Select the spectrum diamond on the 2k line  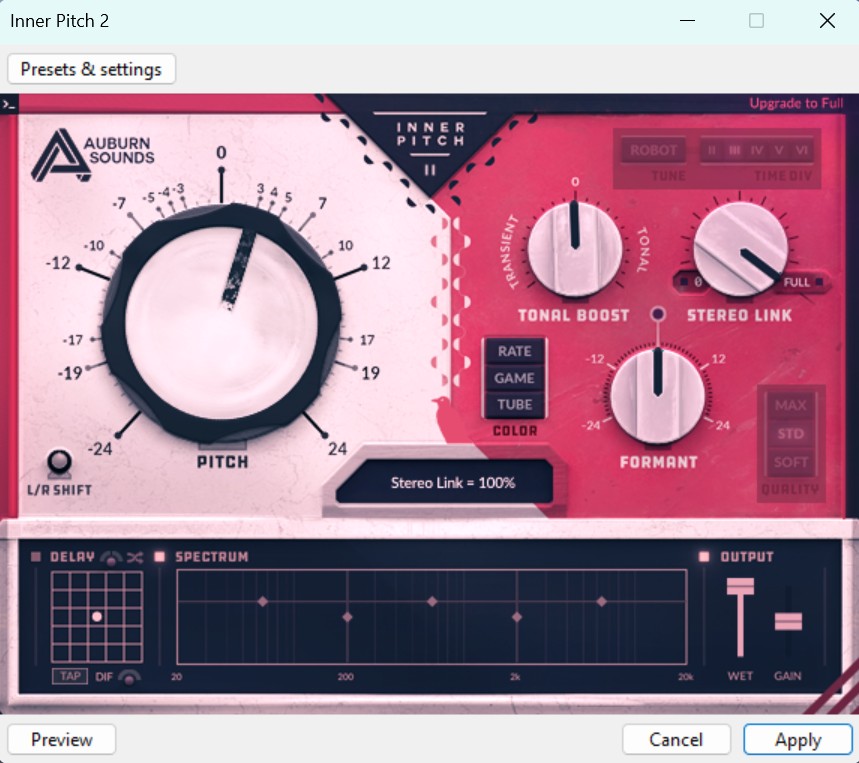point(517,617)
